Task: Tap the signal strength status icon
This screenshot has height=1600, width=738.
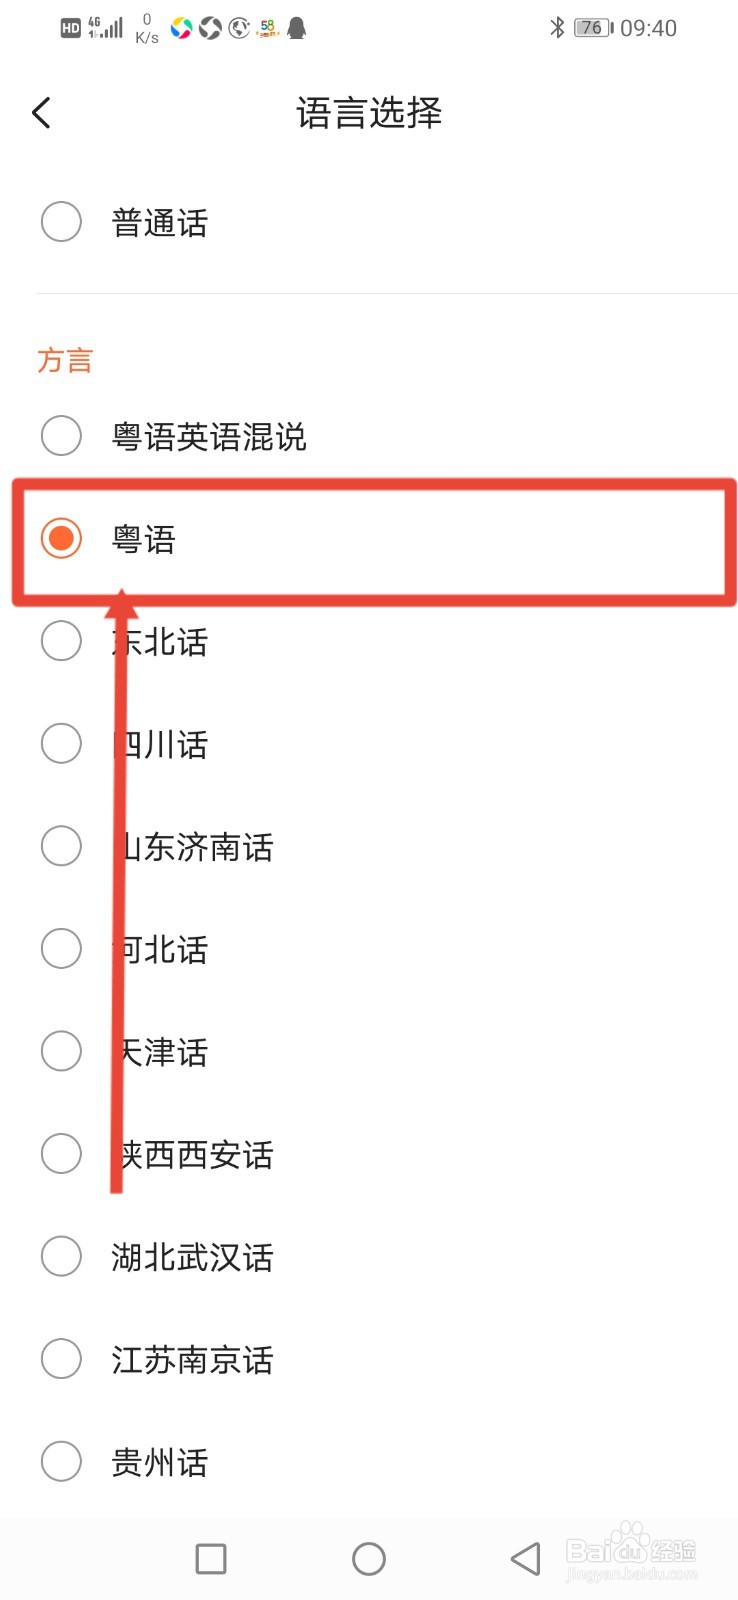Action: [106, 28]
